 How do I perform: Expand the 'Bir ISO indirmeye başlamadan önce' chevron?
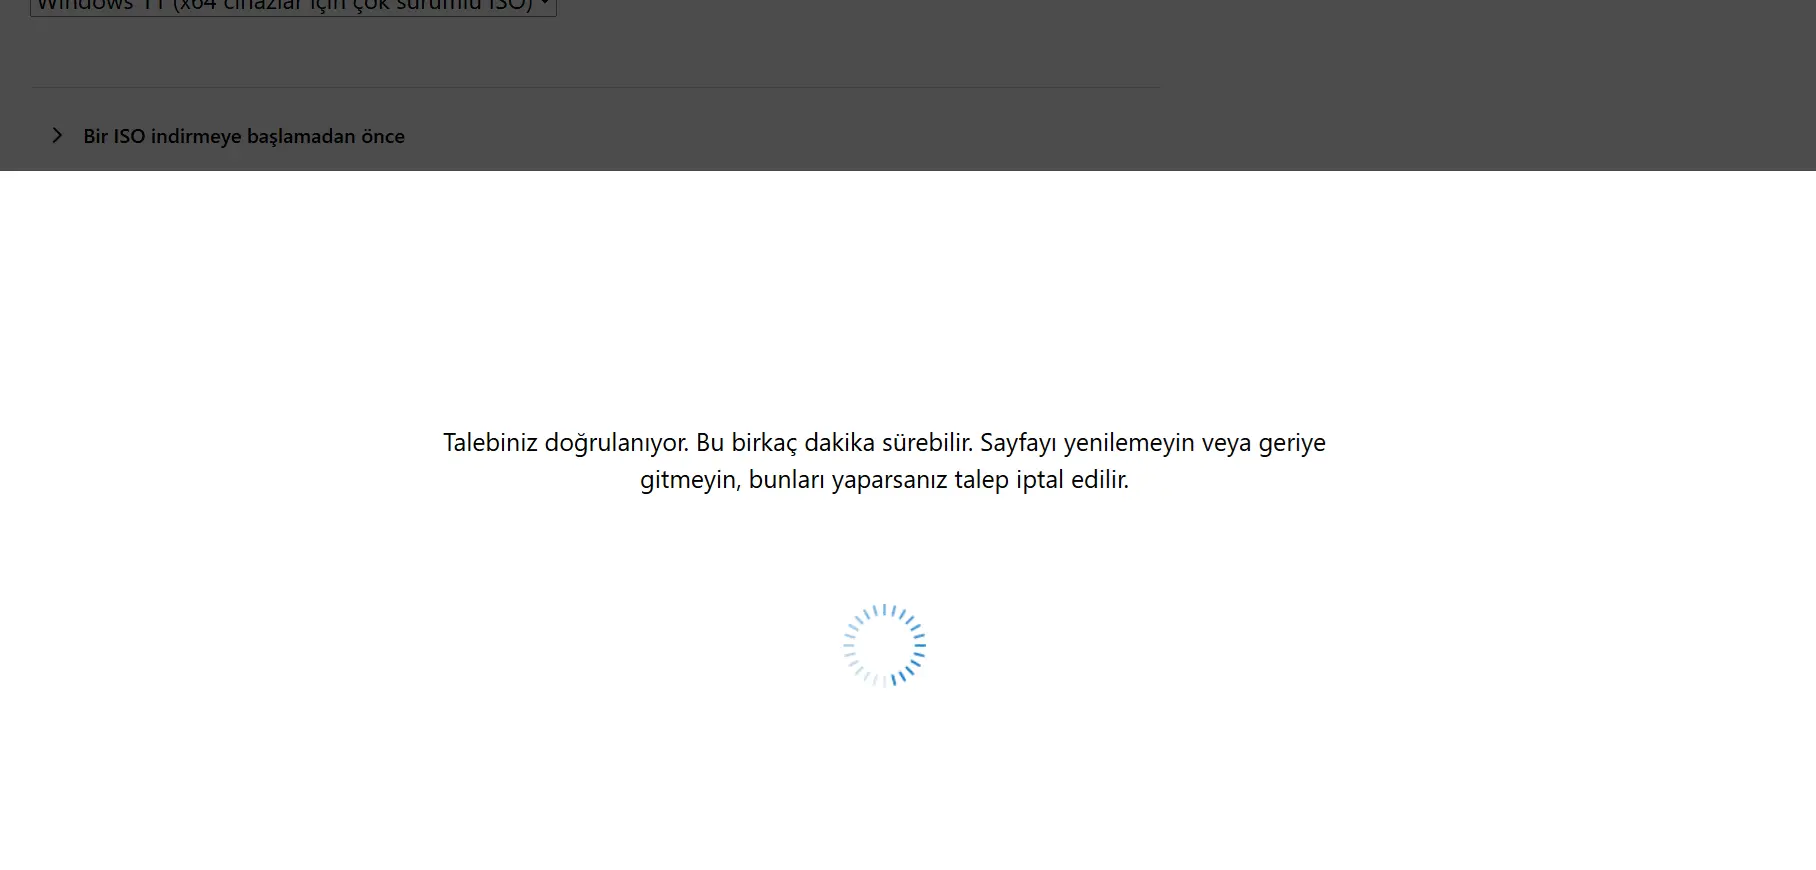tap(57, 135)
